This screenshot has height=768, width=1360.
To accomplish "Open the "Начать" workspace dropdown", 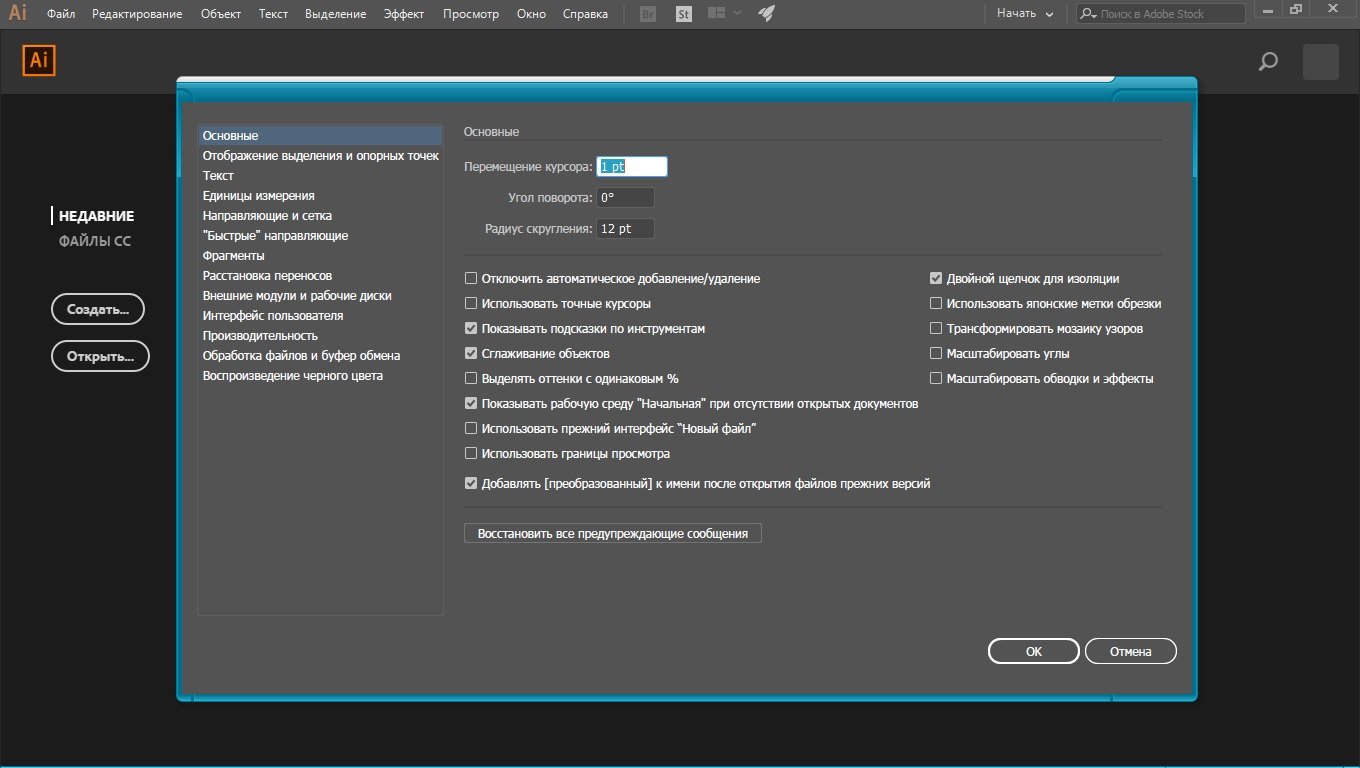I will coord(1025,14).
